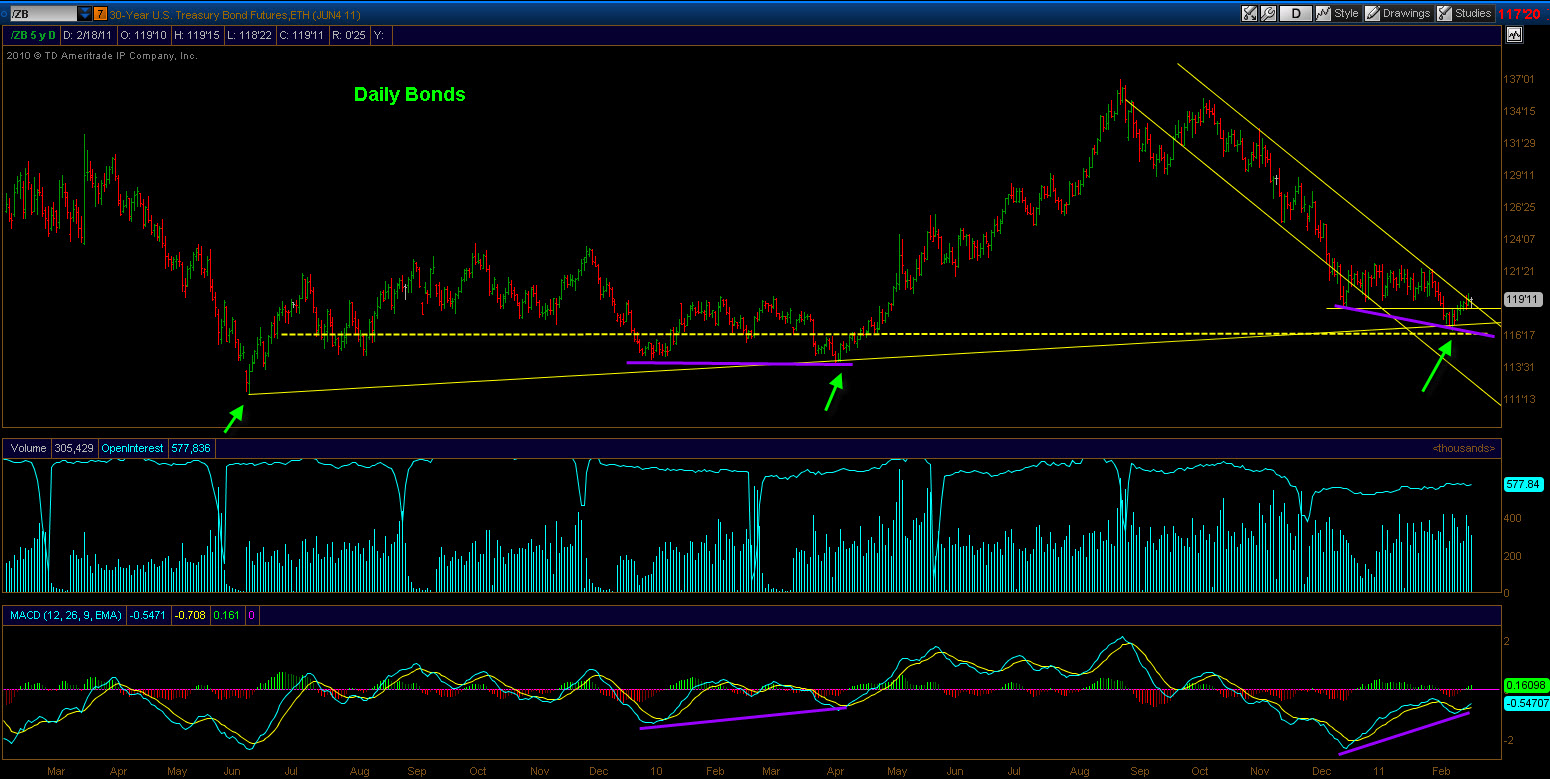The image size is (1550, 779).
Task: Click the D: 2/18/11 date cell
Action: [x=88, y=35]
